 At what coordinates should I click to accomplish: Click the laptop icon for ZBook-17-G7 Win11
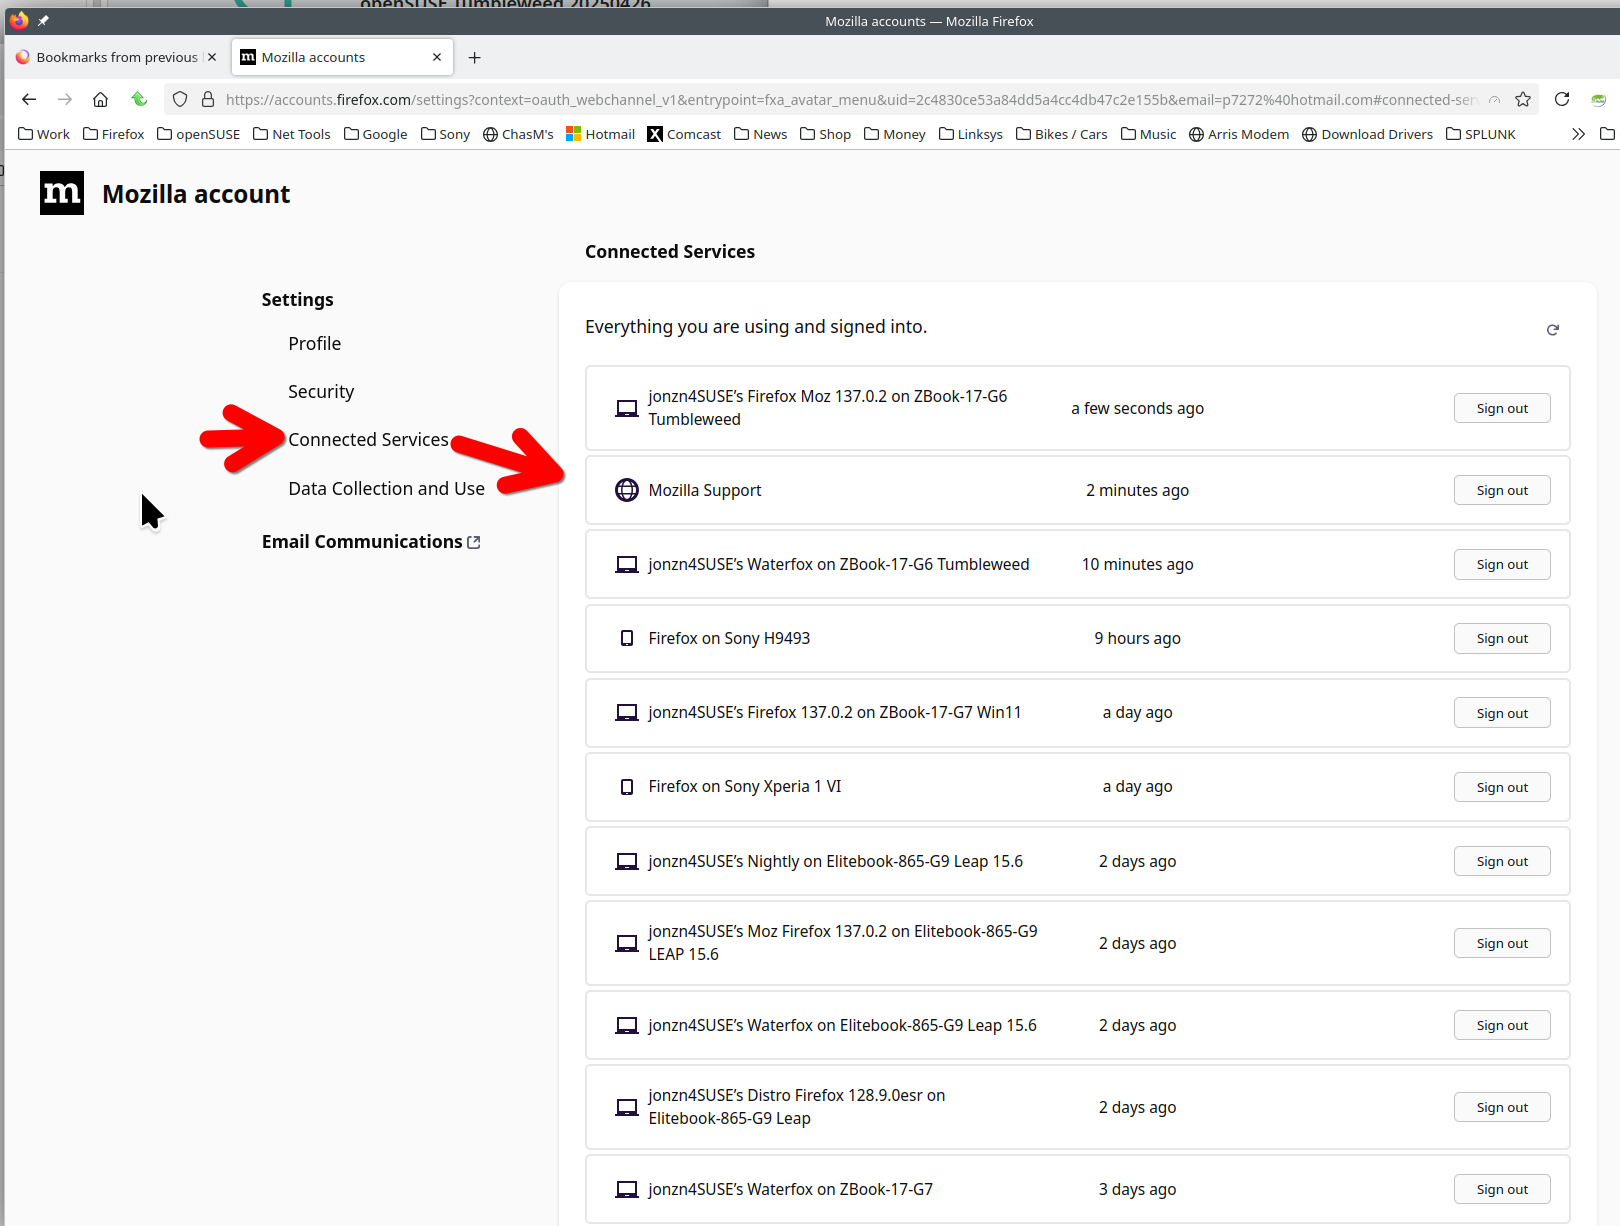coord(627,713)
